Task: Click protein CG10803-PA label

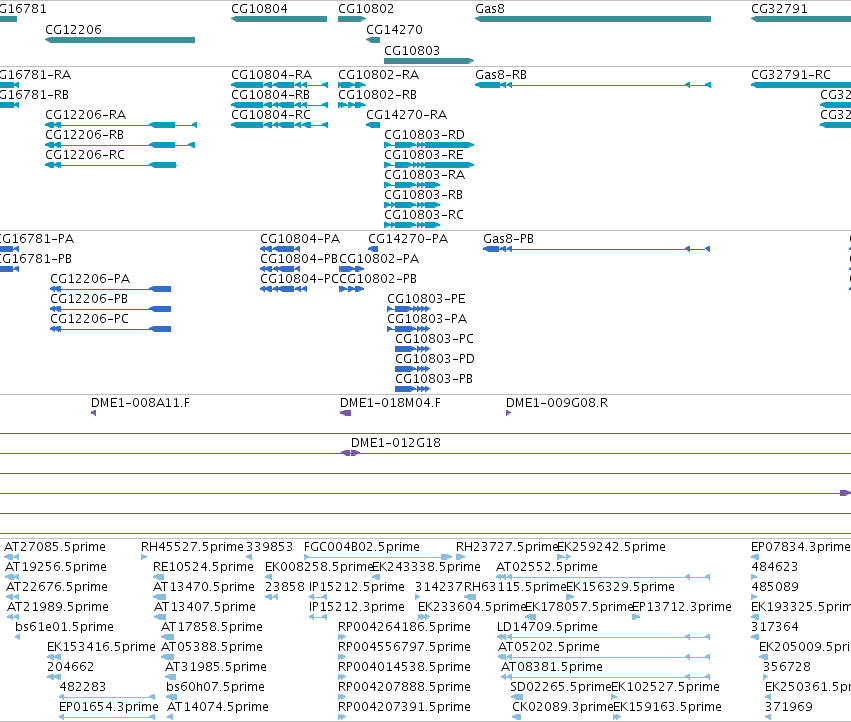Action: click(427, 319)
